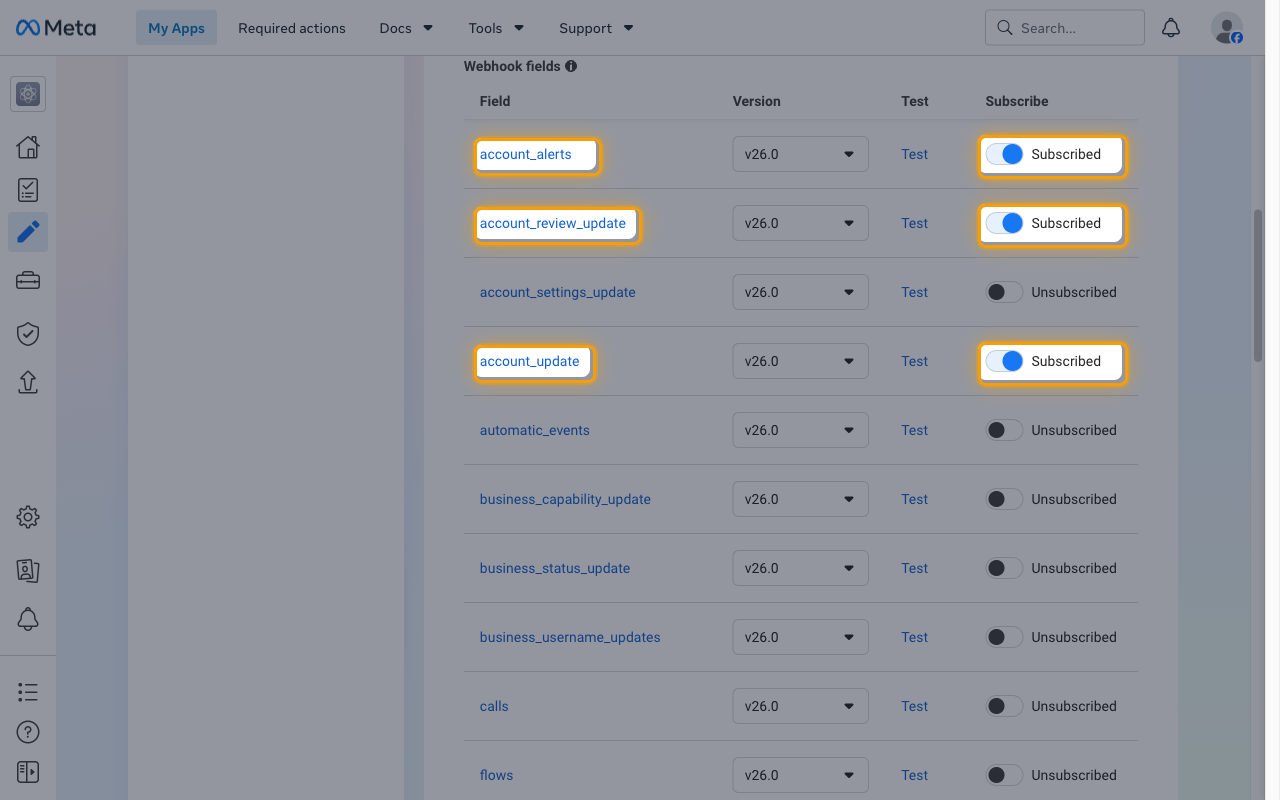Open the user profile avatar
The height and width of the screenshot is (800, 1280).
(1227, 28)
